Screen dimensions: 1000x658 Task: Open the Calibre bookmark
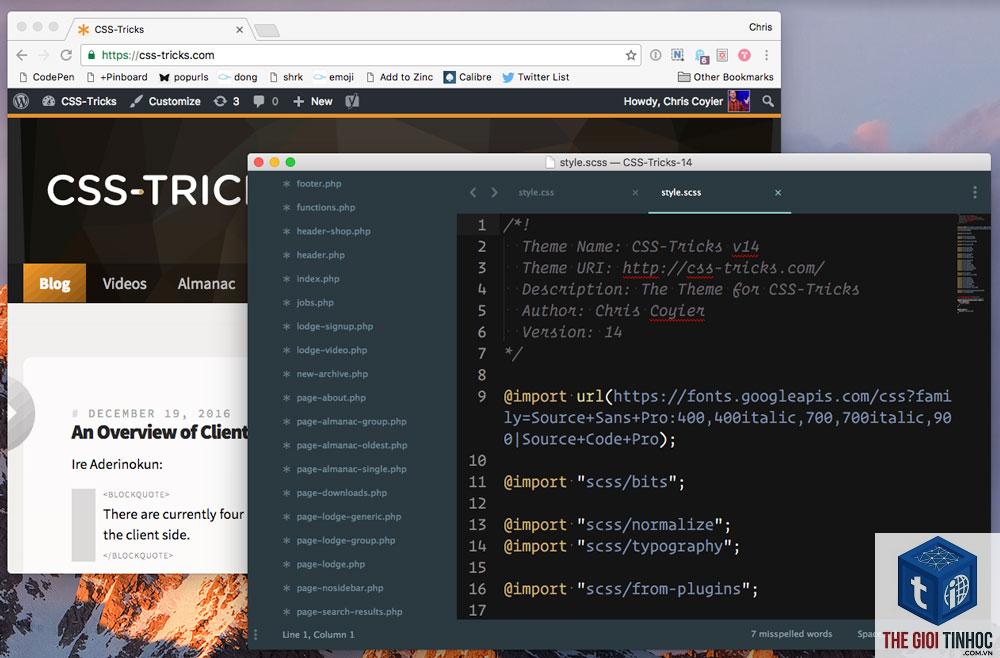pyautogui.click(x=467, y=77)
